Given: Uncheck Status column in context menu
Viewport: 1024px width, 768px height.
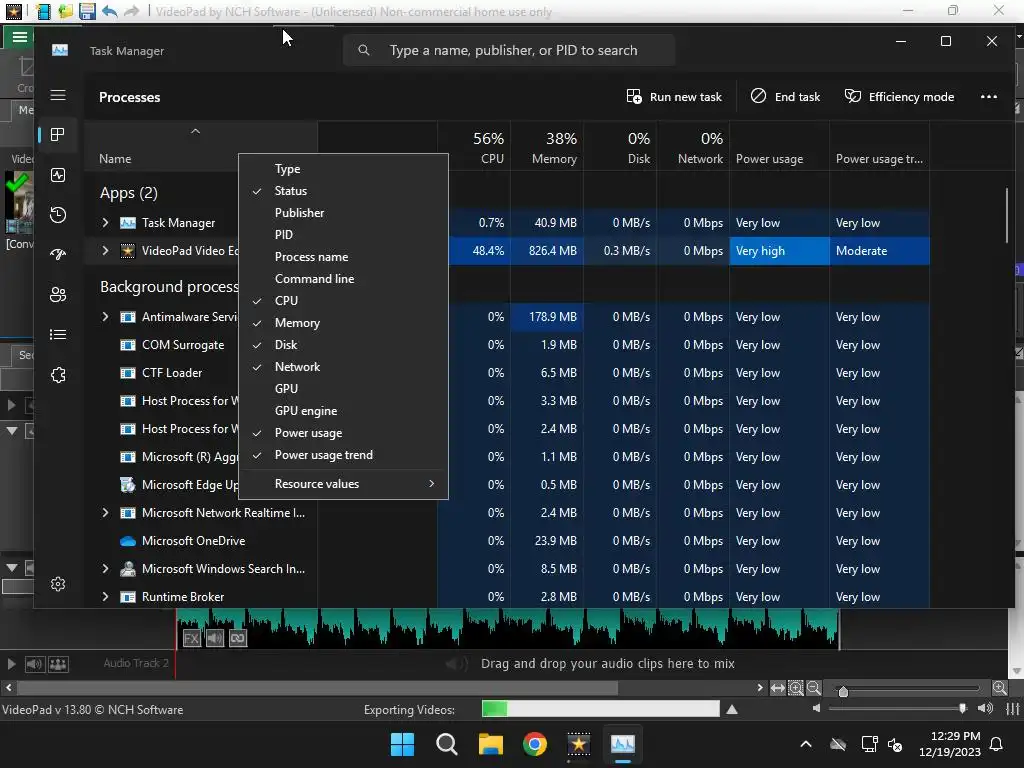Looking at the screenshot, I should [x=344, y=191].
